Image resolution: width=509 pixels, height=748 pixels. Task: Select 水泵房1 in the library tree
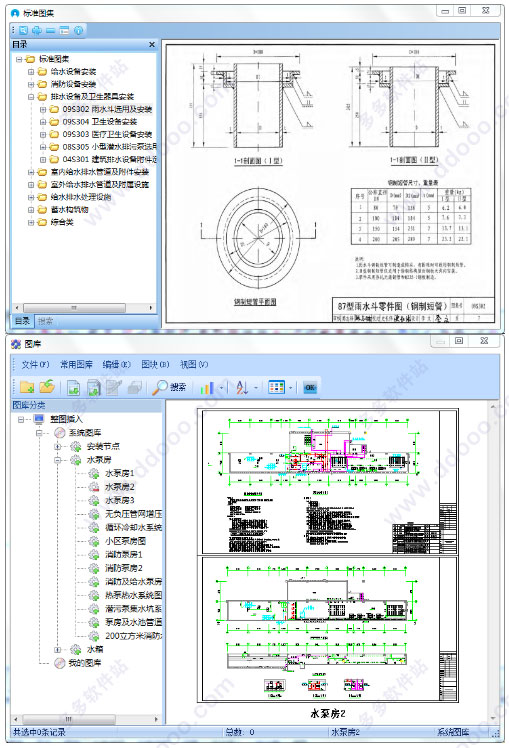pyautogui.click(x=119, y=473)
